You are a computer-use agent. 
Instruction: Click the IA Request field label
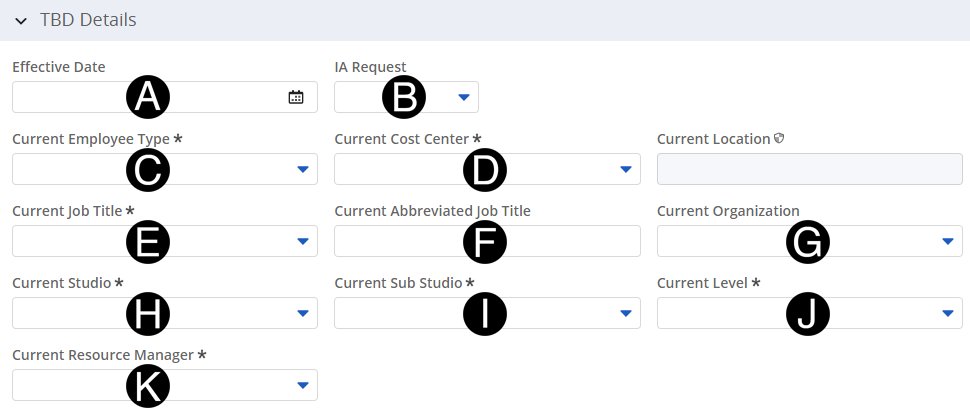[x=370, y=67]
